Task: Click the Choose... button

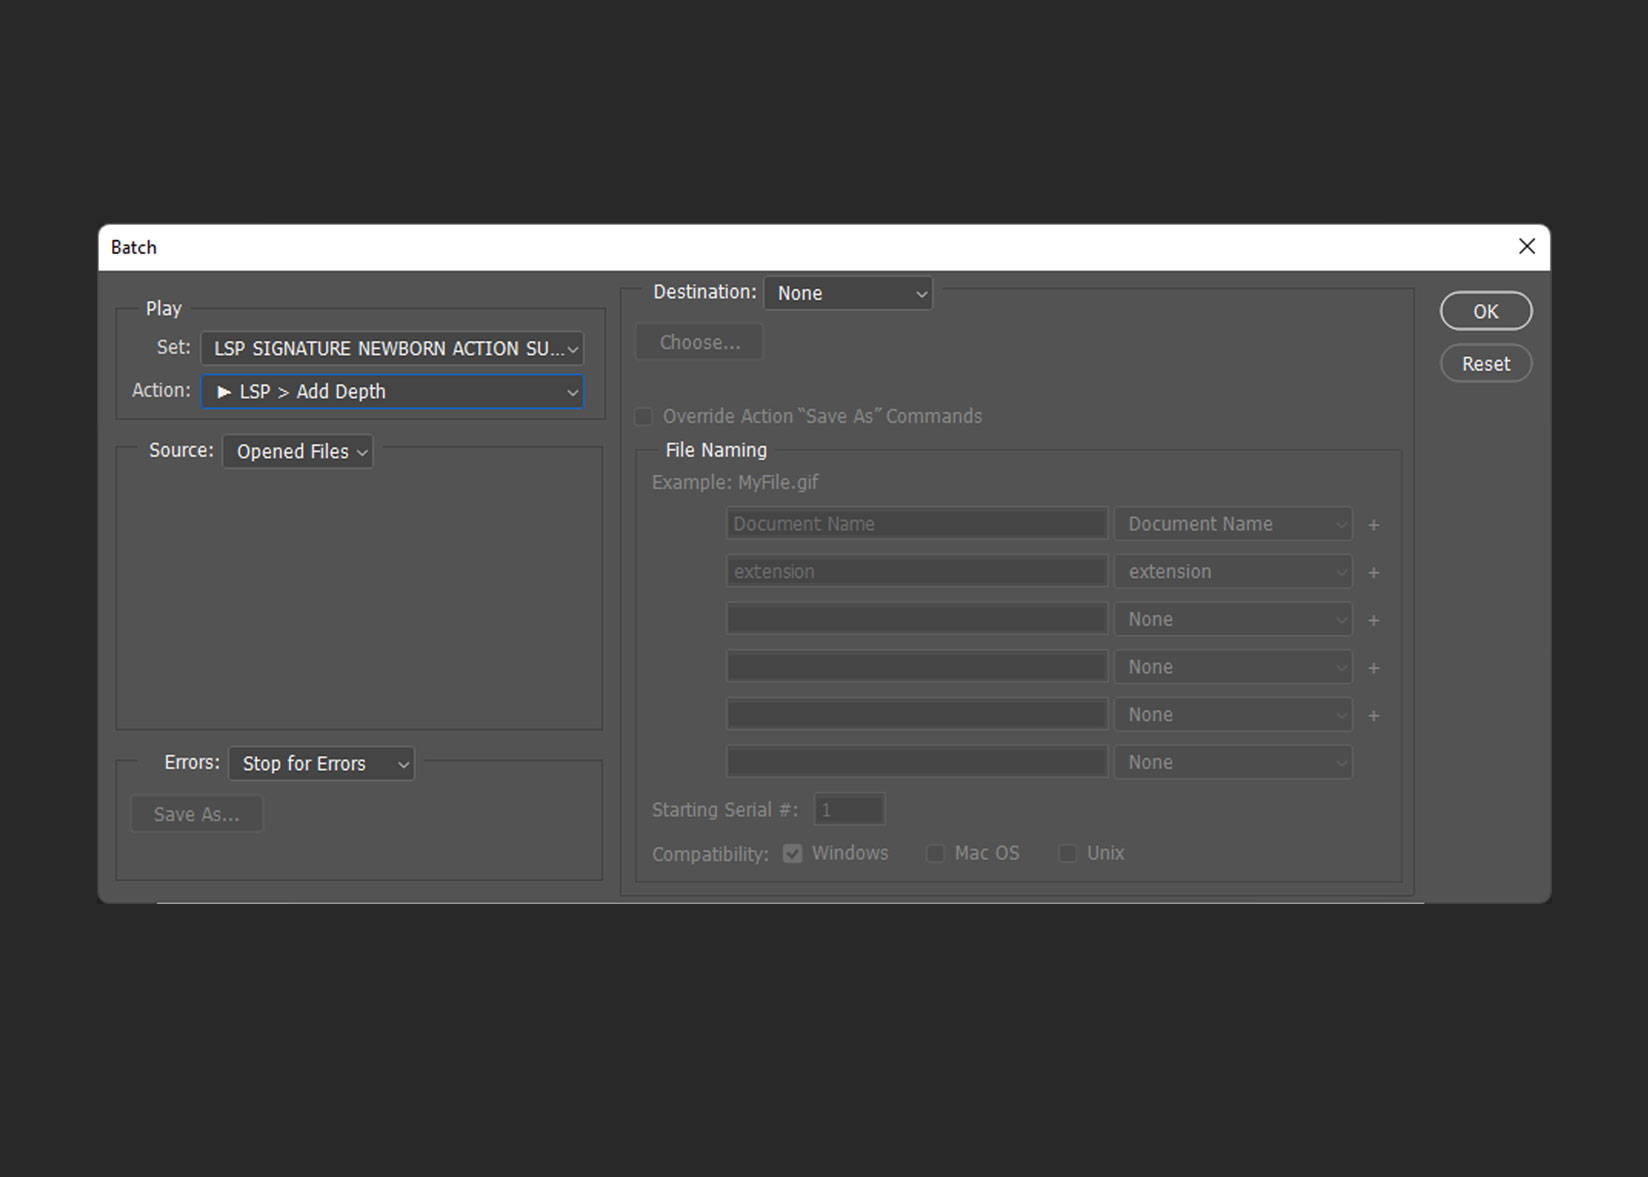Action: 699,342
